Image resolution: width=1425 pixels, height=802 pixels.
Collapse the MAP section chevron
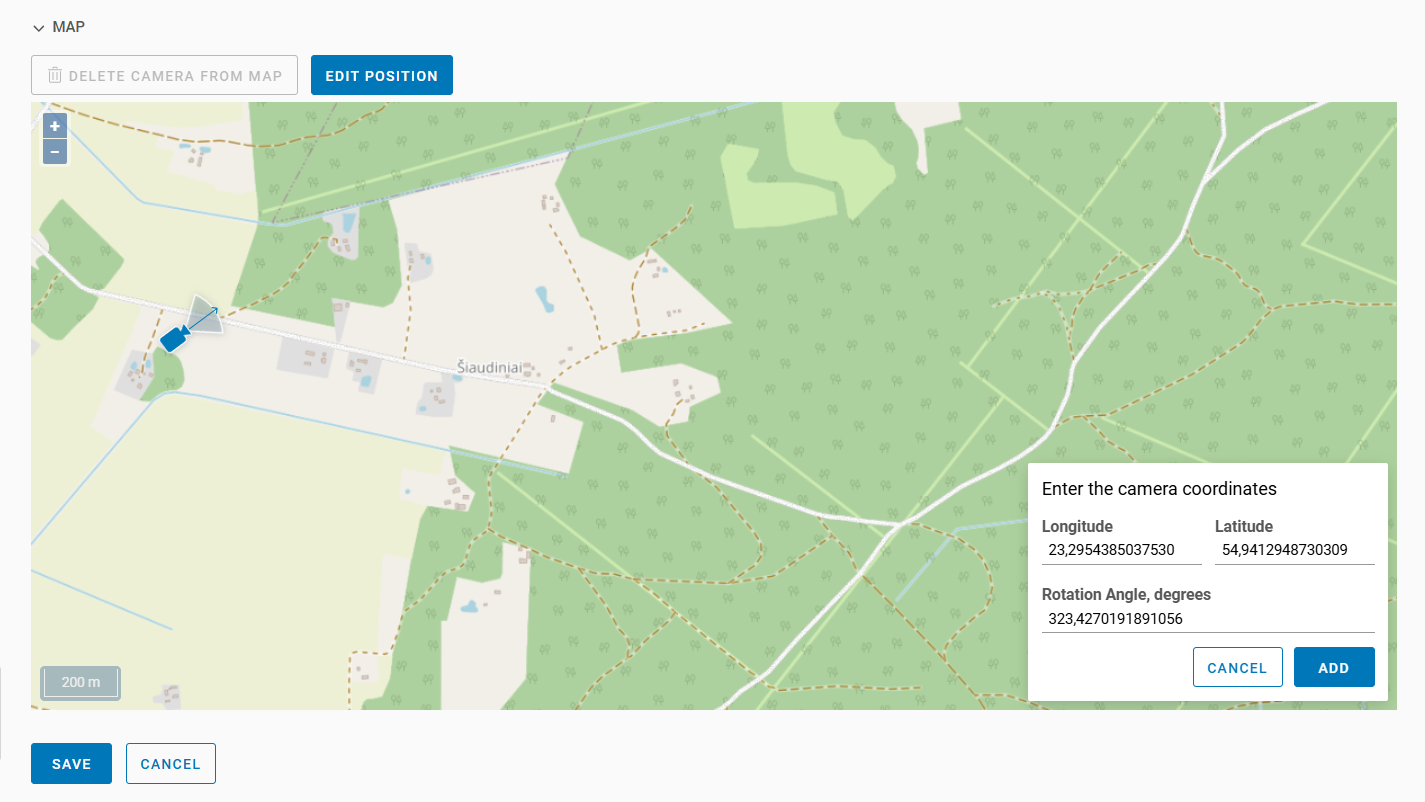point(39,28)
